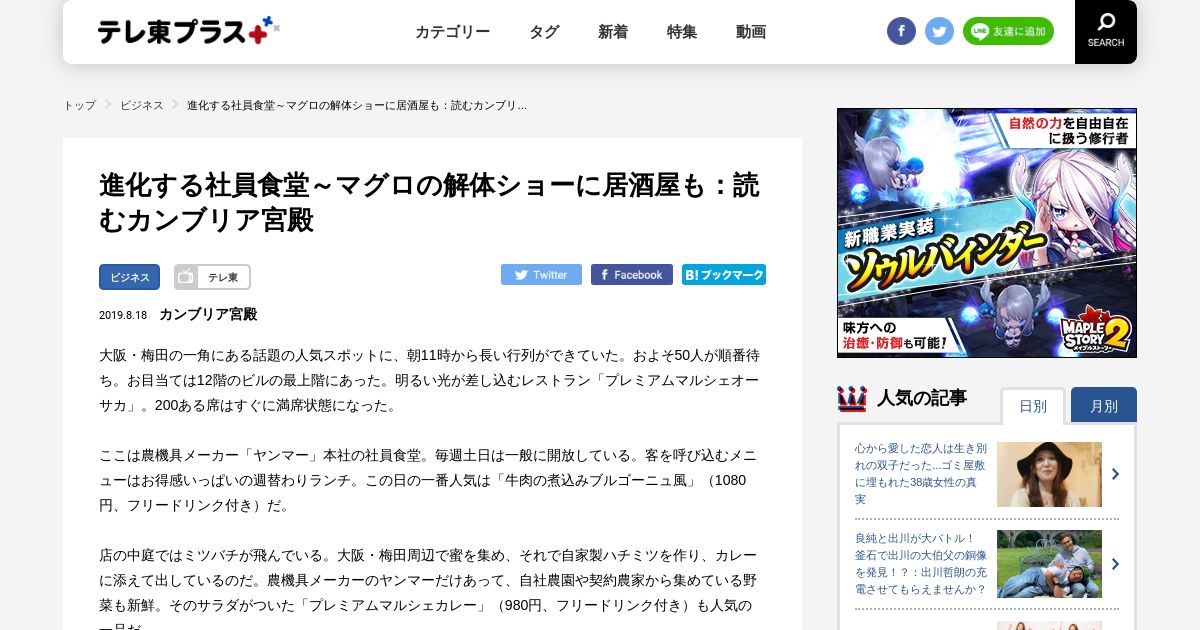The image size is (1200, 630).
Task: Click the truncated article title breadcrumb
Action: click(357, 105)
